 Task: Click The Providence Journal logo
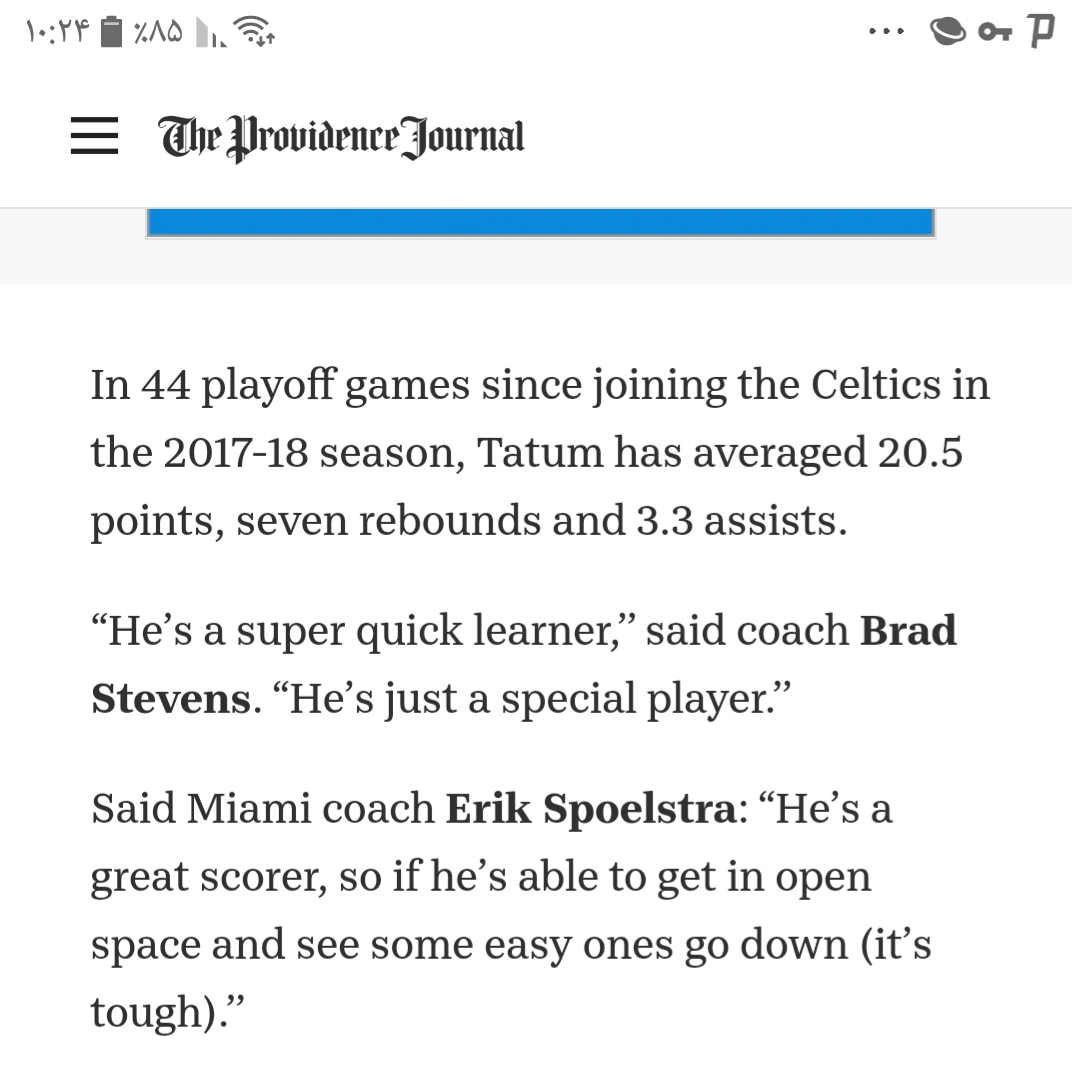pos(342,137)
